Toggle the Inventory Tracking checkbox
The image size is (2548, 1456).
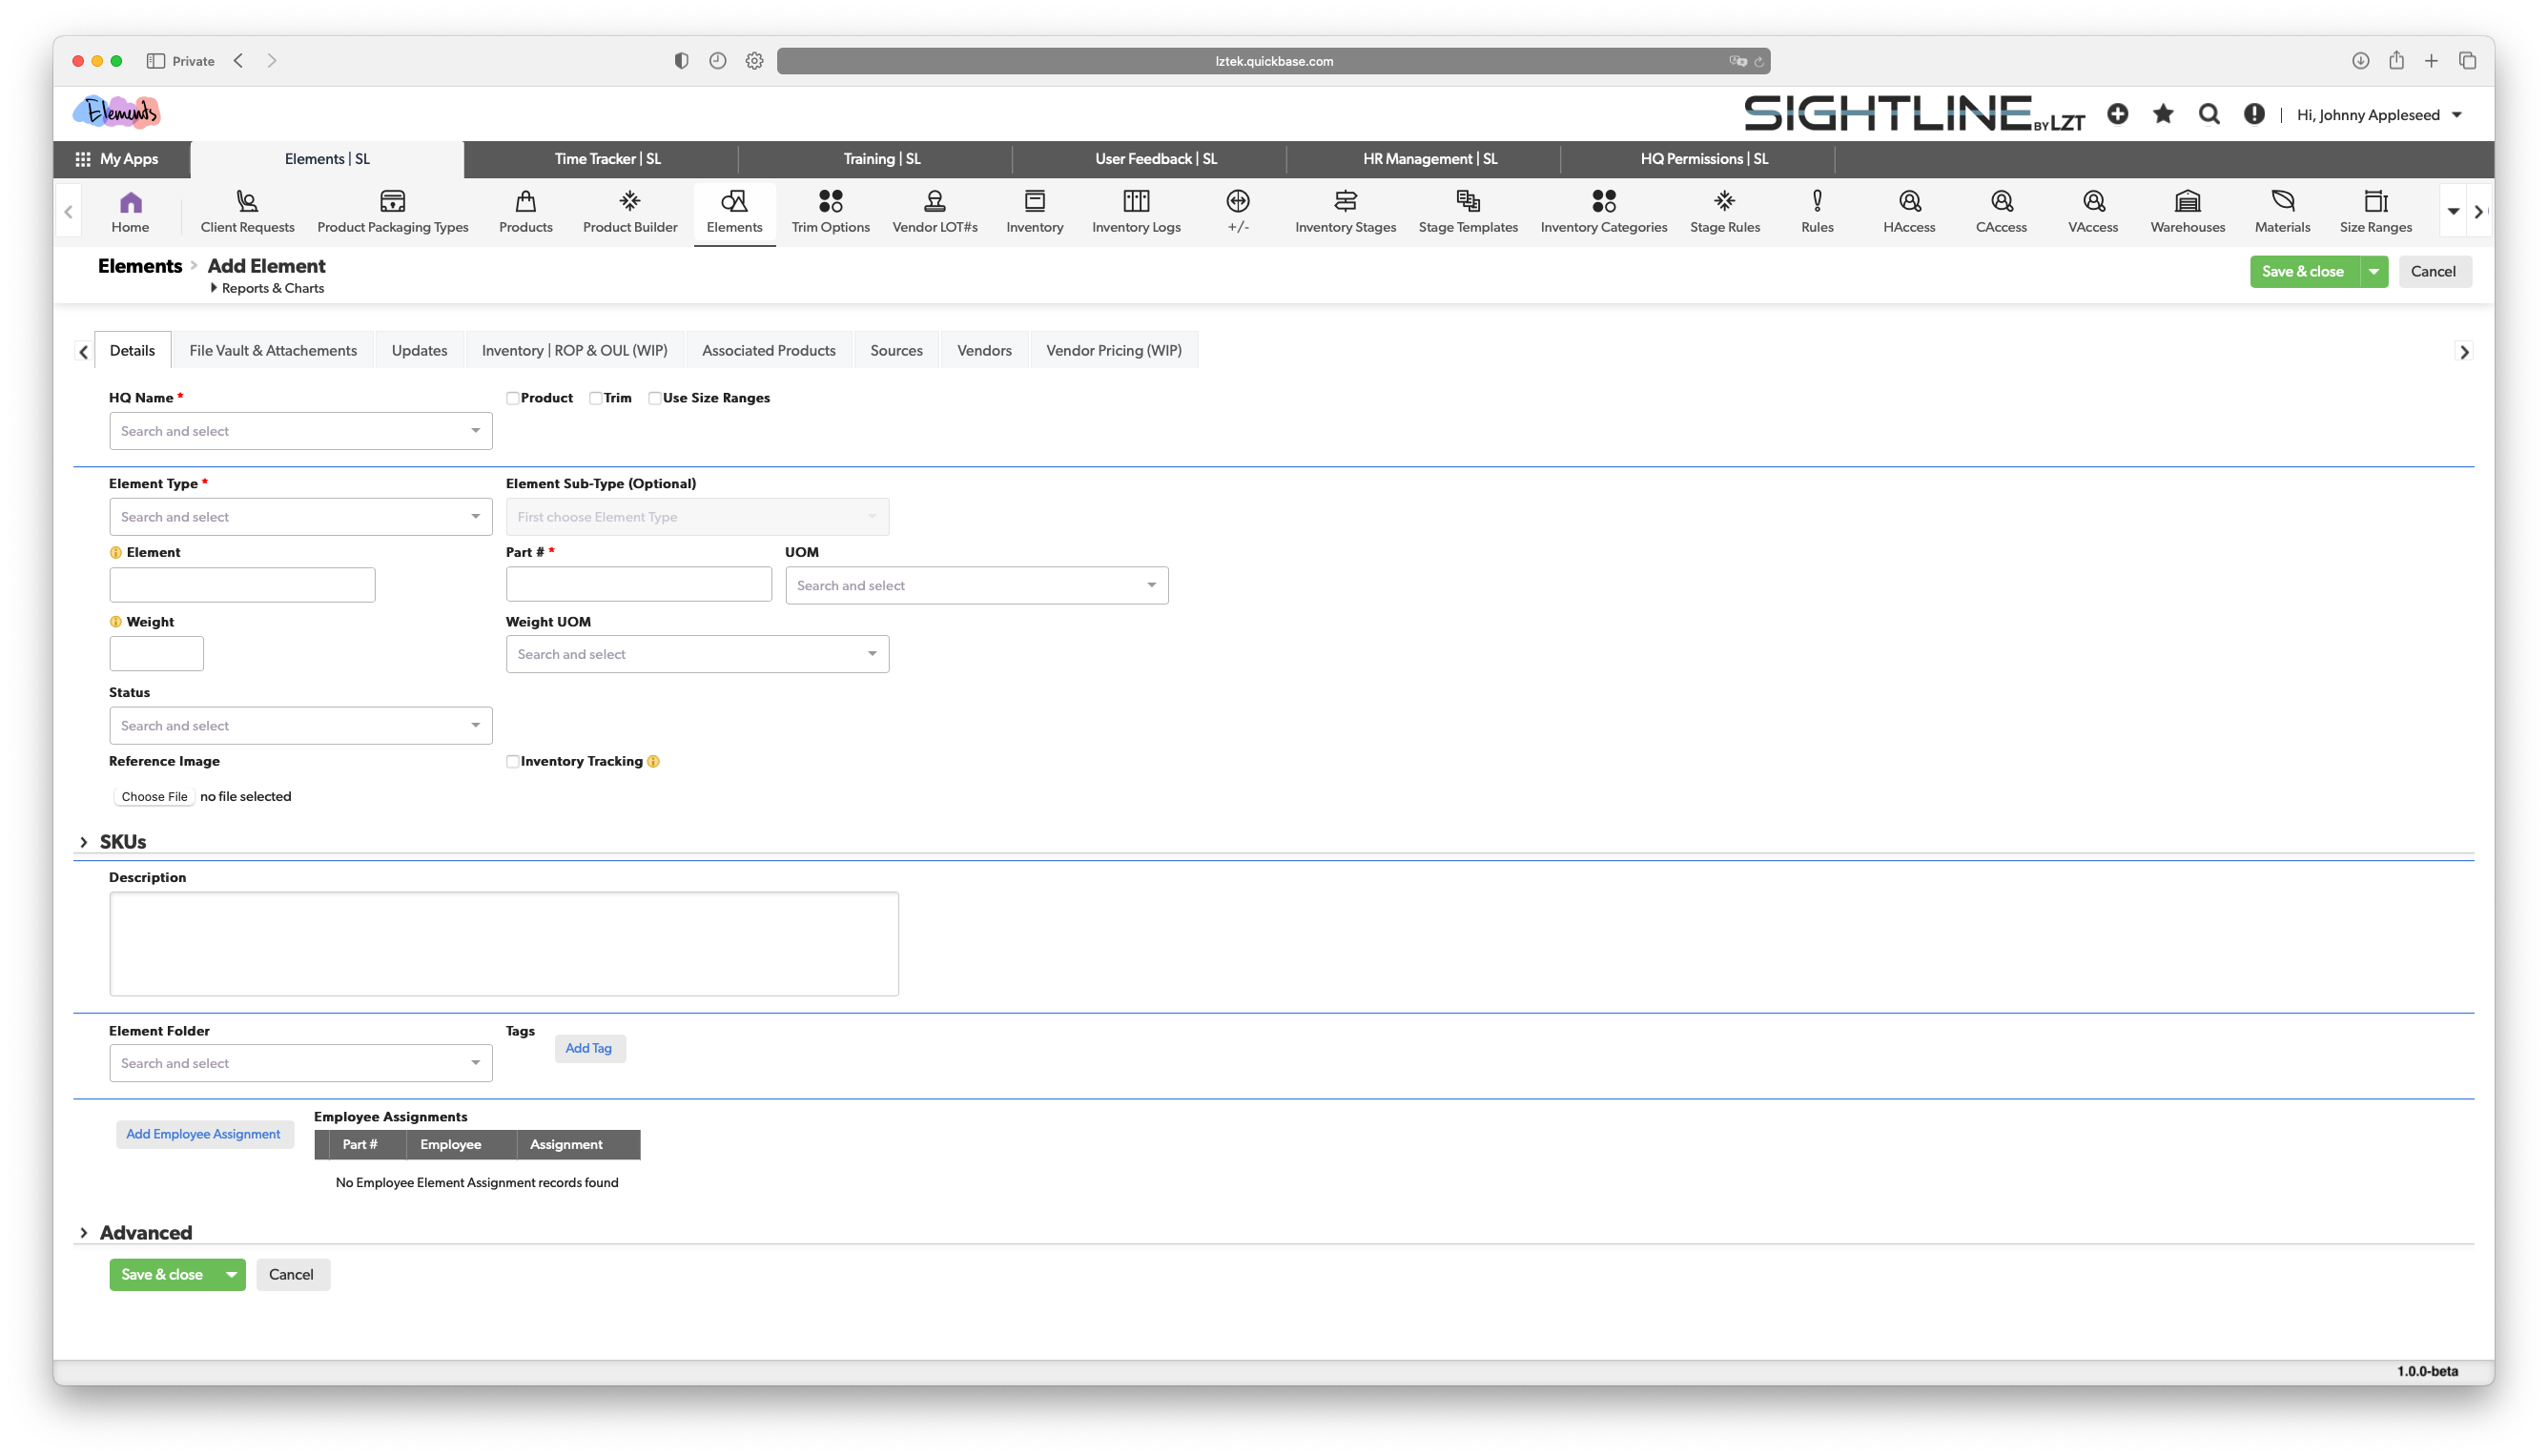(x=513, y=761)
